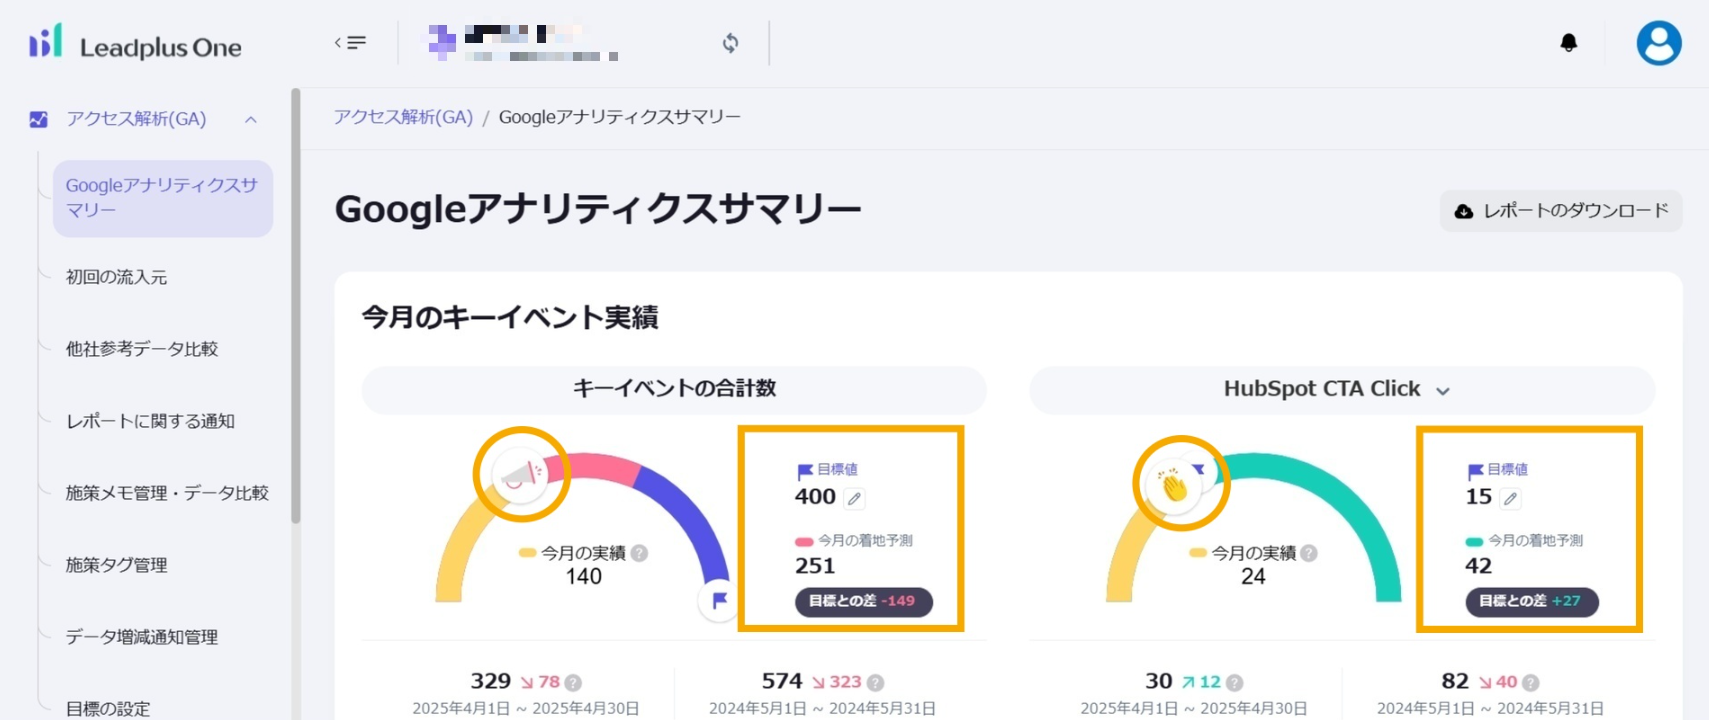This screenshot has height=720, width=1709.
Task: Open the user profile avatar
Action: 1658,43
